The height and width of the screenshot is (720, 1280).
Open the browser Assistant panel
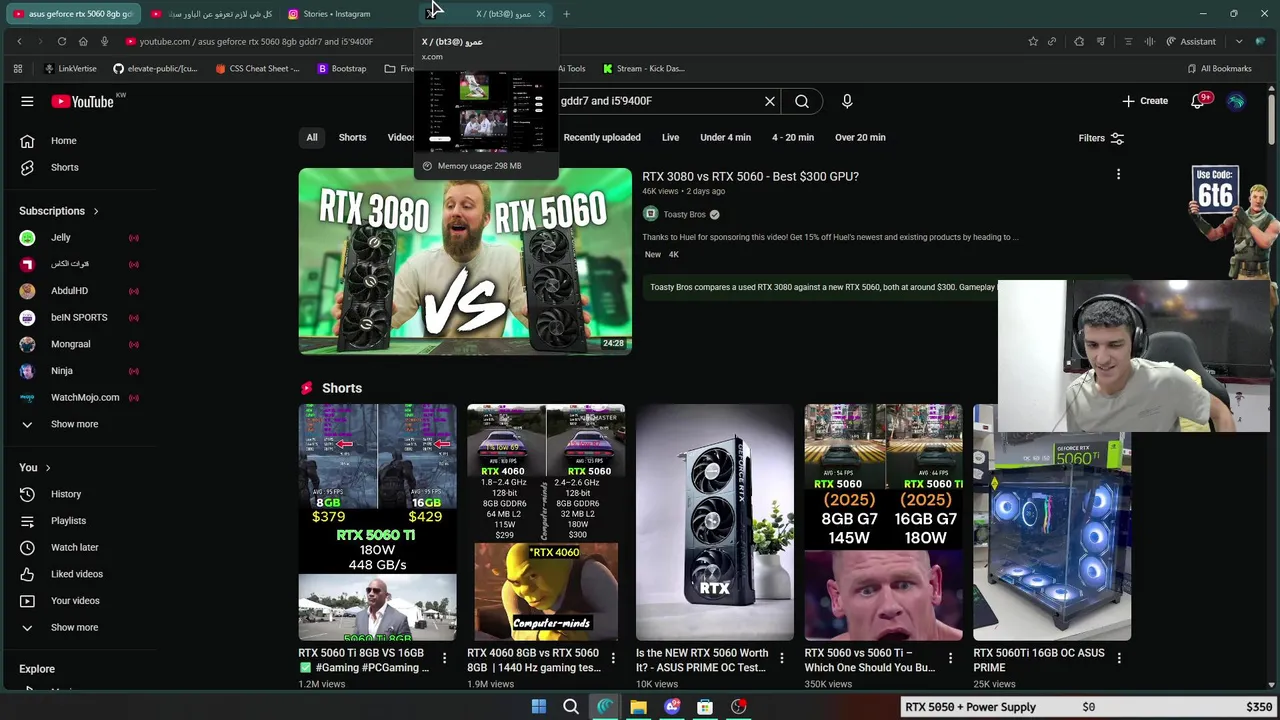[1190, 41]
